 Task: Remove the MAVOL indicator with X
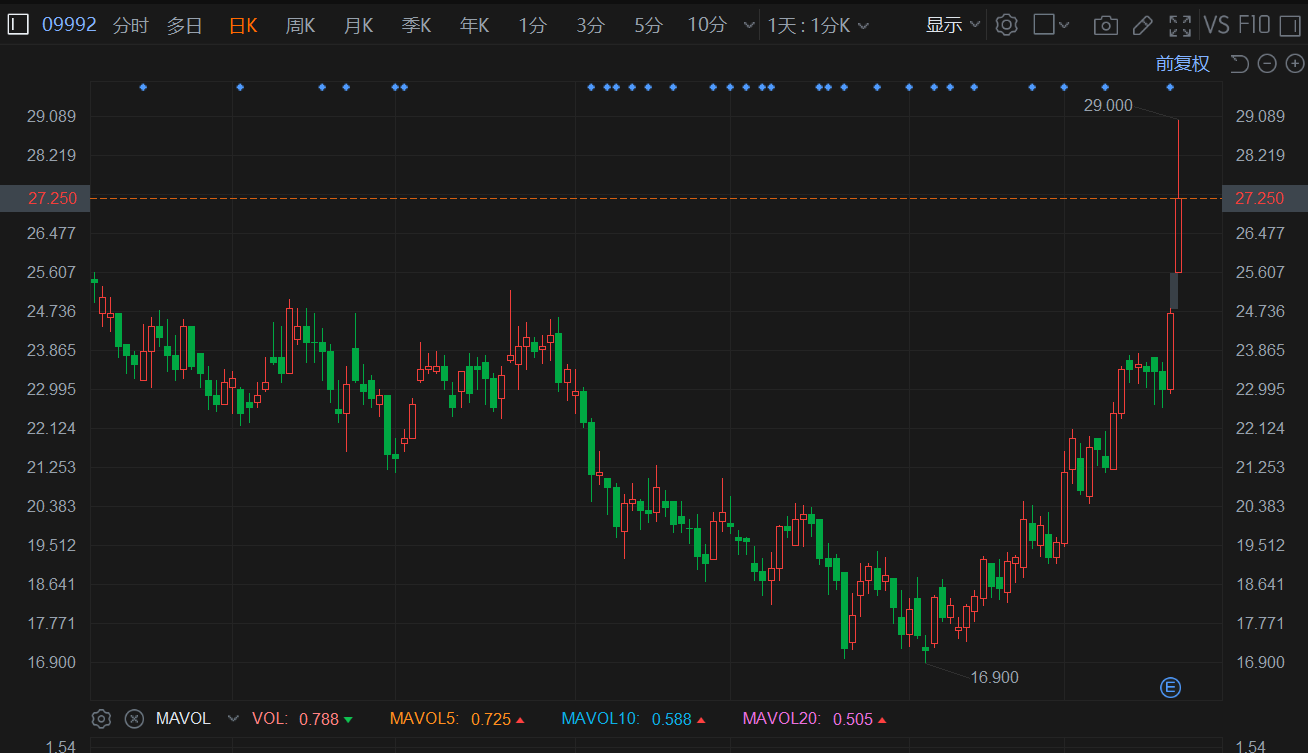tap(134, 718)
